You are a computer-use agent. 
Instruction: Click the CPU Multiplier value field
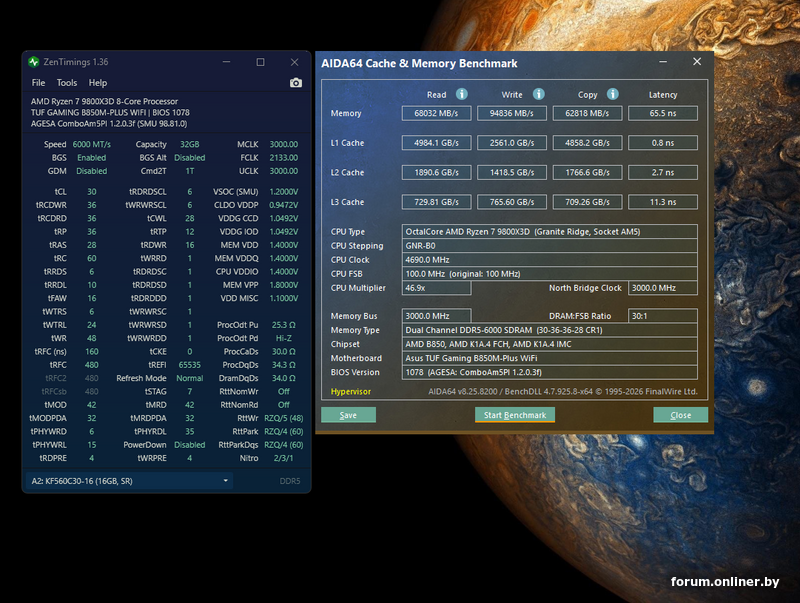point(436,288)
